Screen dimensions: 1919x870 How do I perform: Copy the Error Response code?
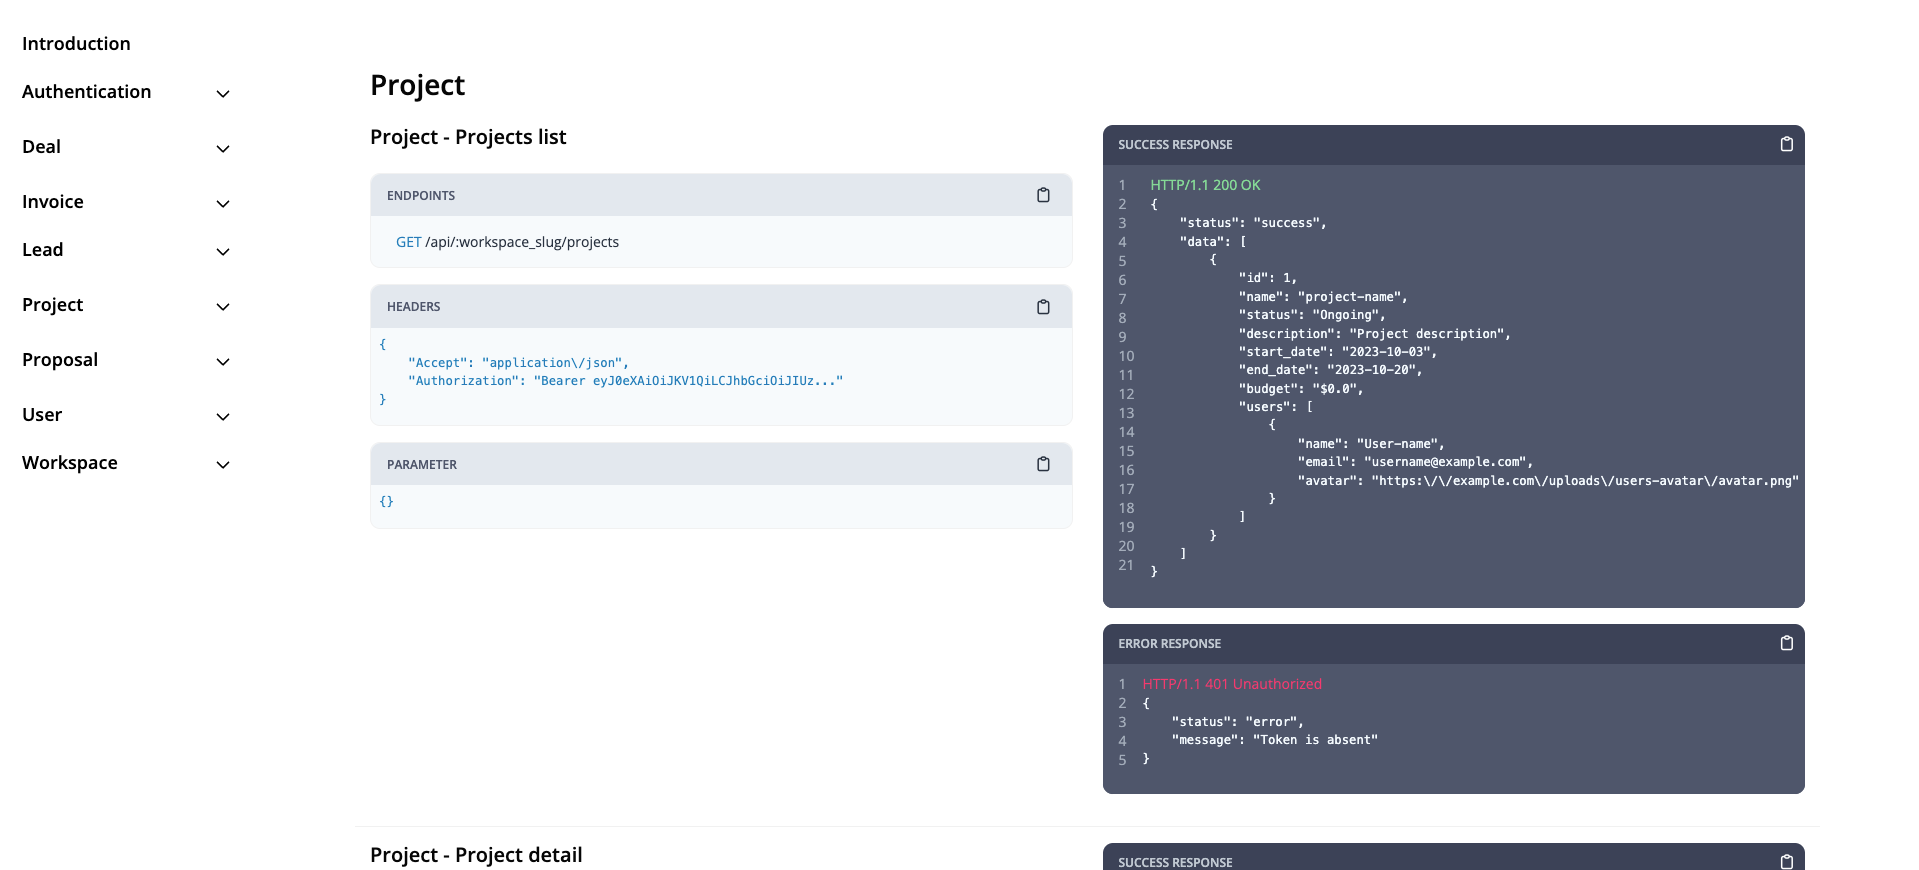[1786, 643]
